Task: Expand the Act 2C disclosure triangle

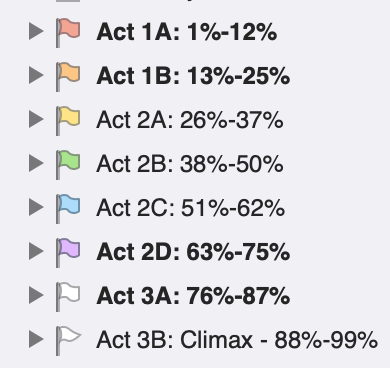Action: click(x=36, y=207)
